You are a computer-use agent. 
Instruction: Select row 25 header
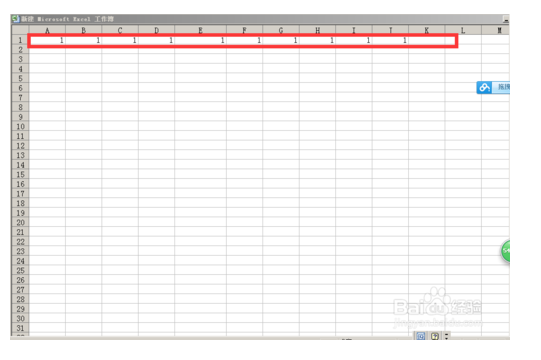(20, 271)
